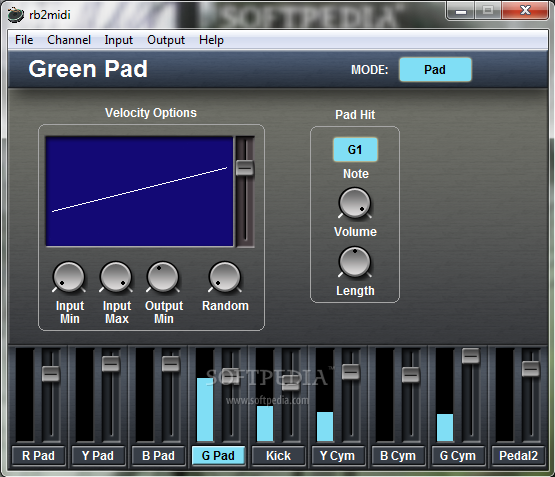Click the Velocity Options label
Screen dimensions: 555x477
tap(151, 113)
